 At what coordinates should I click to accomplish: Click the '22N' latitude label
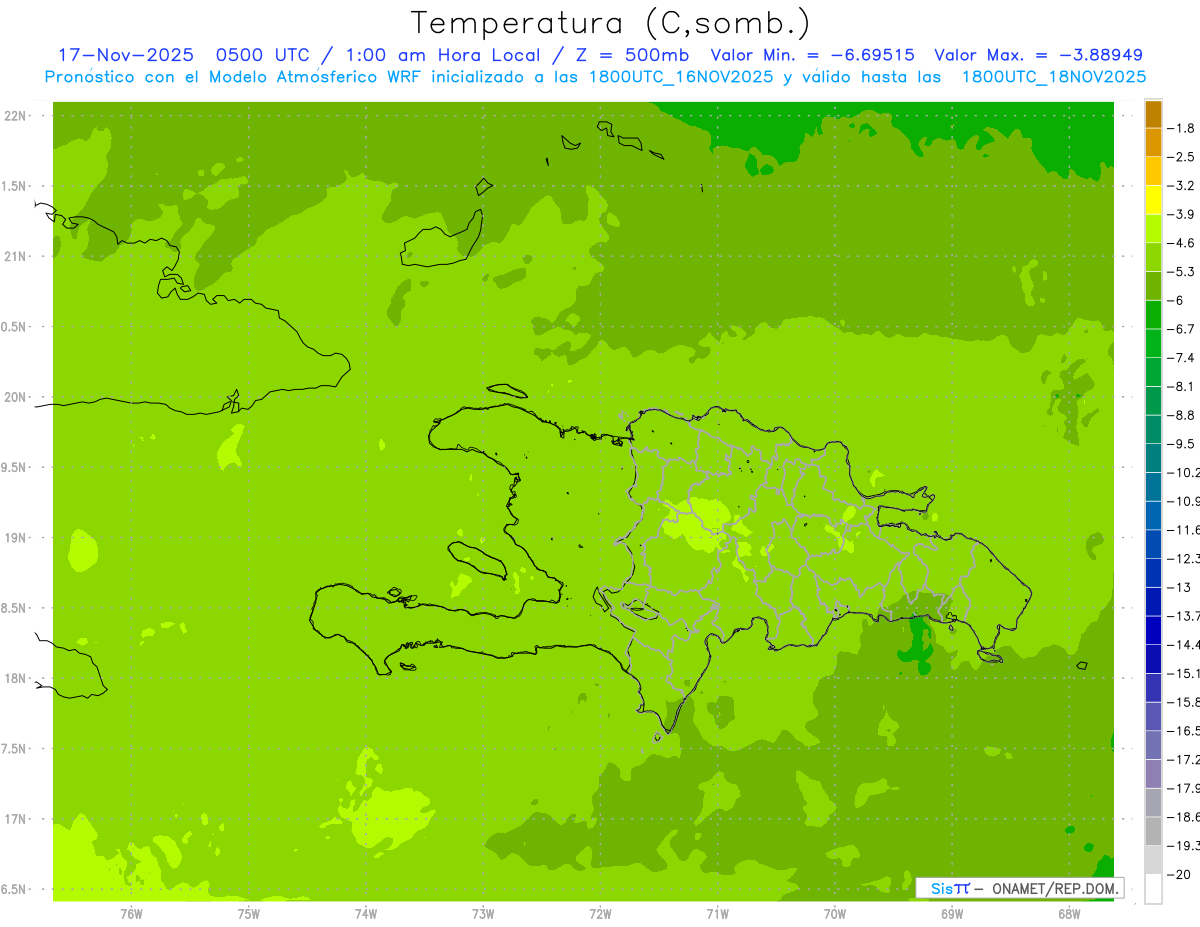click(x=16, y=116)
